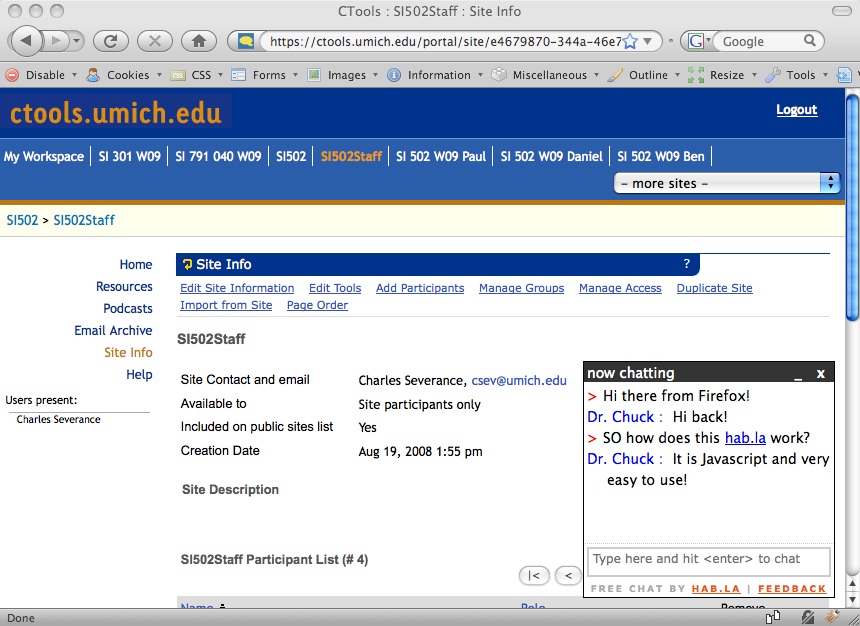Close the now chatting window

coord(821,374)
